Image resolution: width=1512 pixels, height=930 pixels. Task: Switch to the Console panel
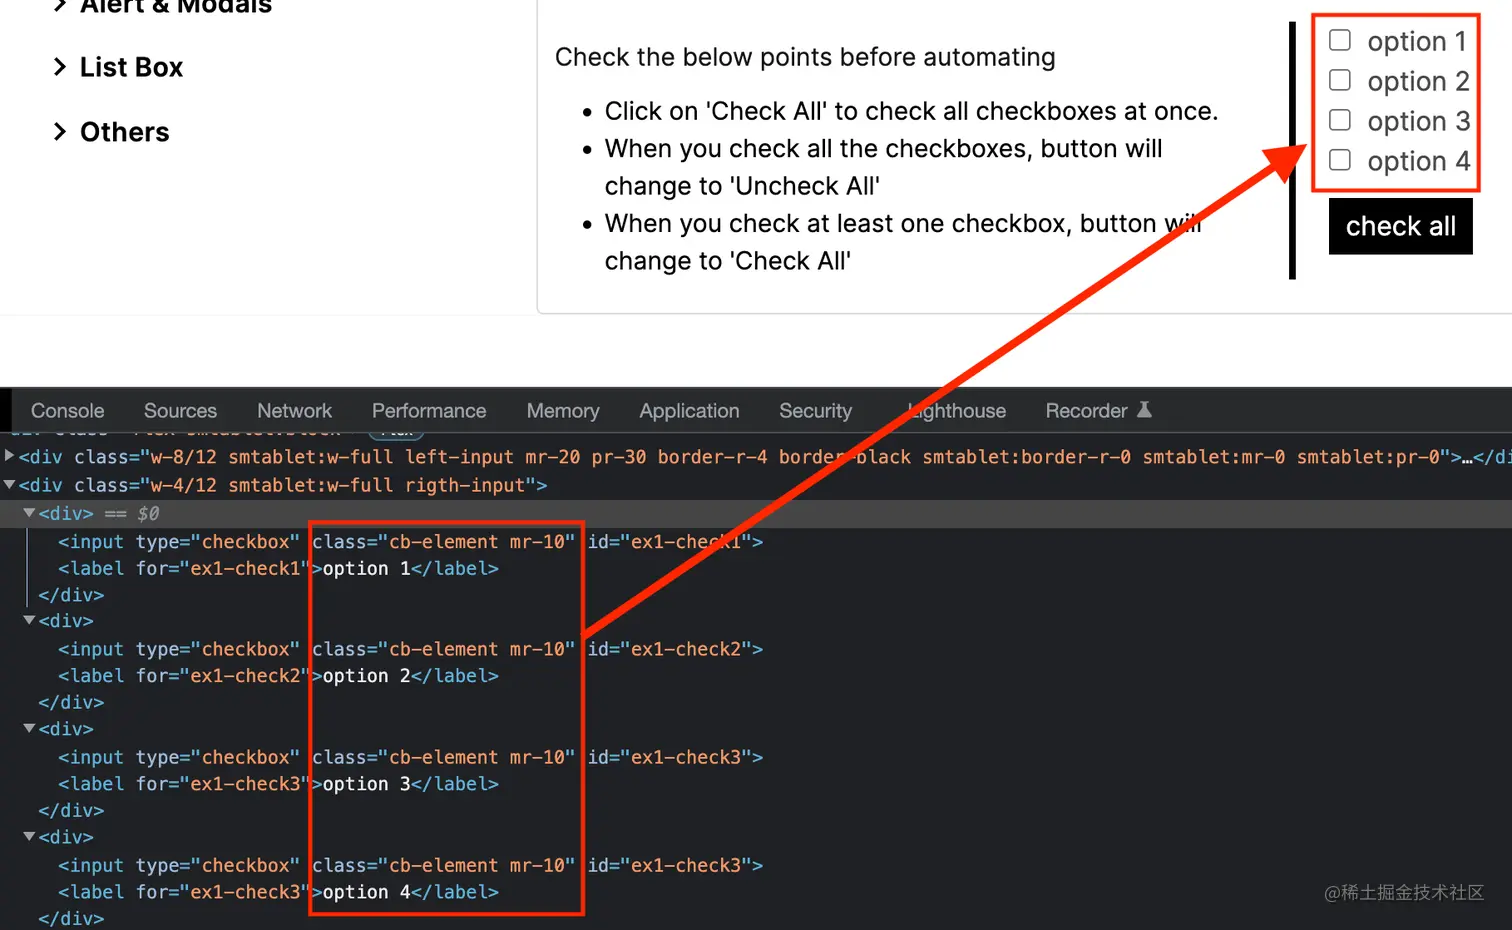click(x=66, y=411)
